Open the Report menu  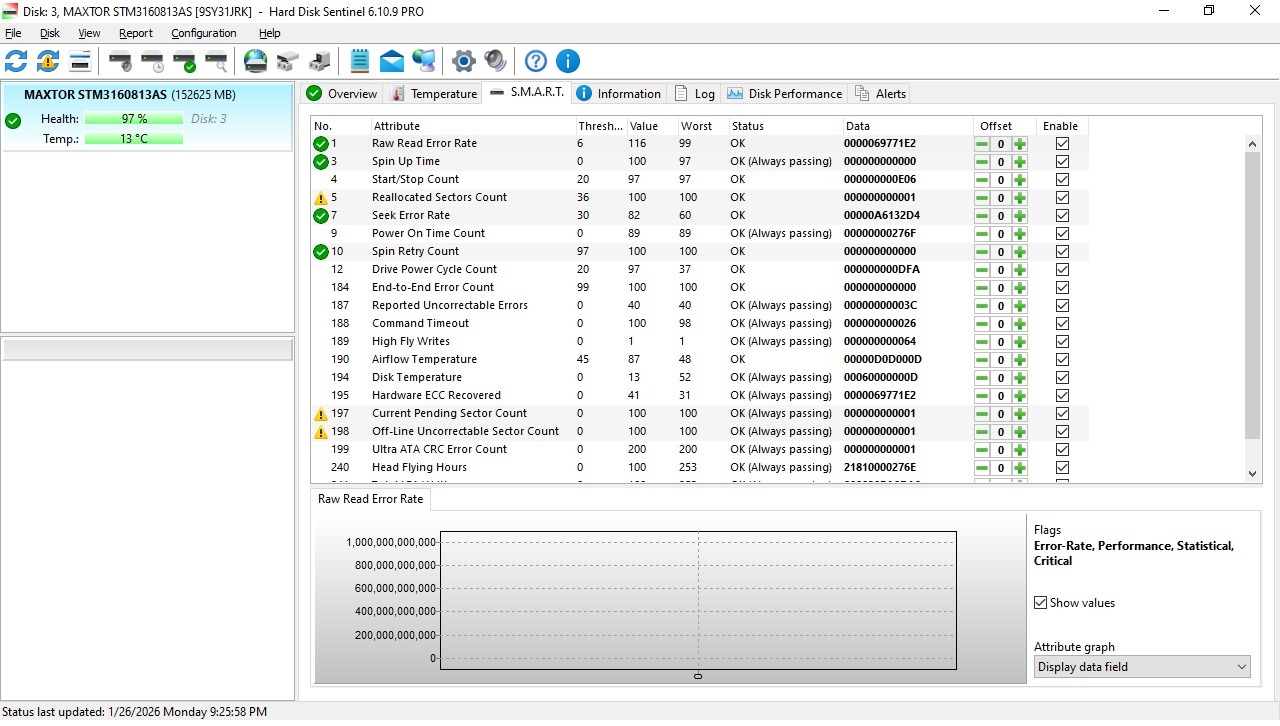pos(136,33)
